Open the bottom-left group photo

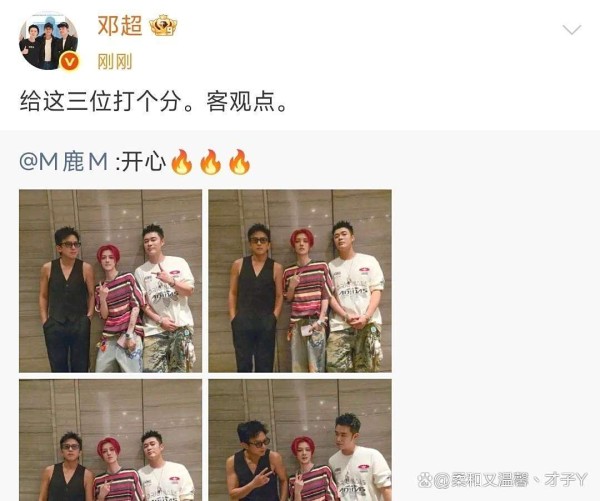coord(111,440)
